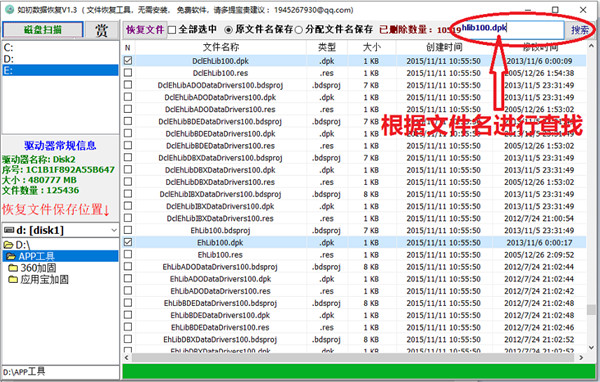The height and width of the screenshot is (382, 600).
Task: Click the 恢复文件 recover files button
Action: [145, 30]
